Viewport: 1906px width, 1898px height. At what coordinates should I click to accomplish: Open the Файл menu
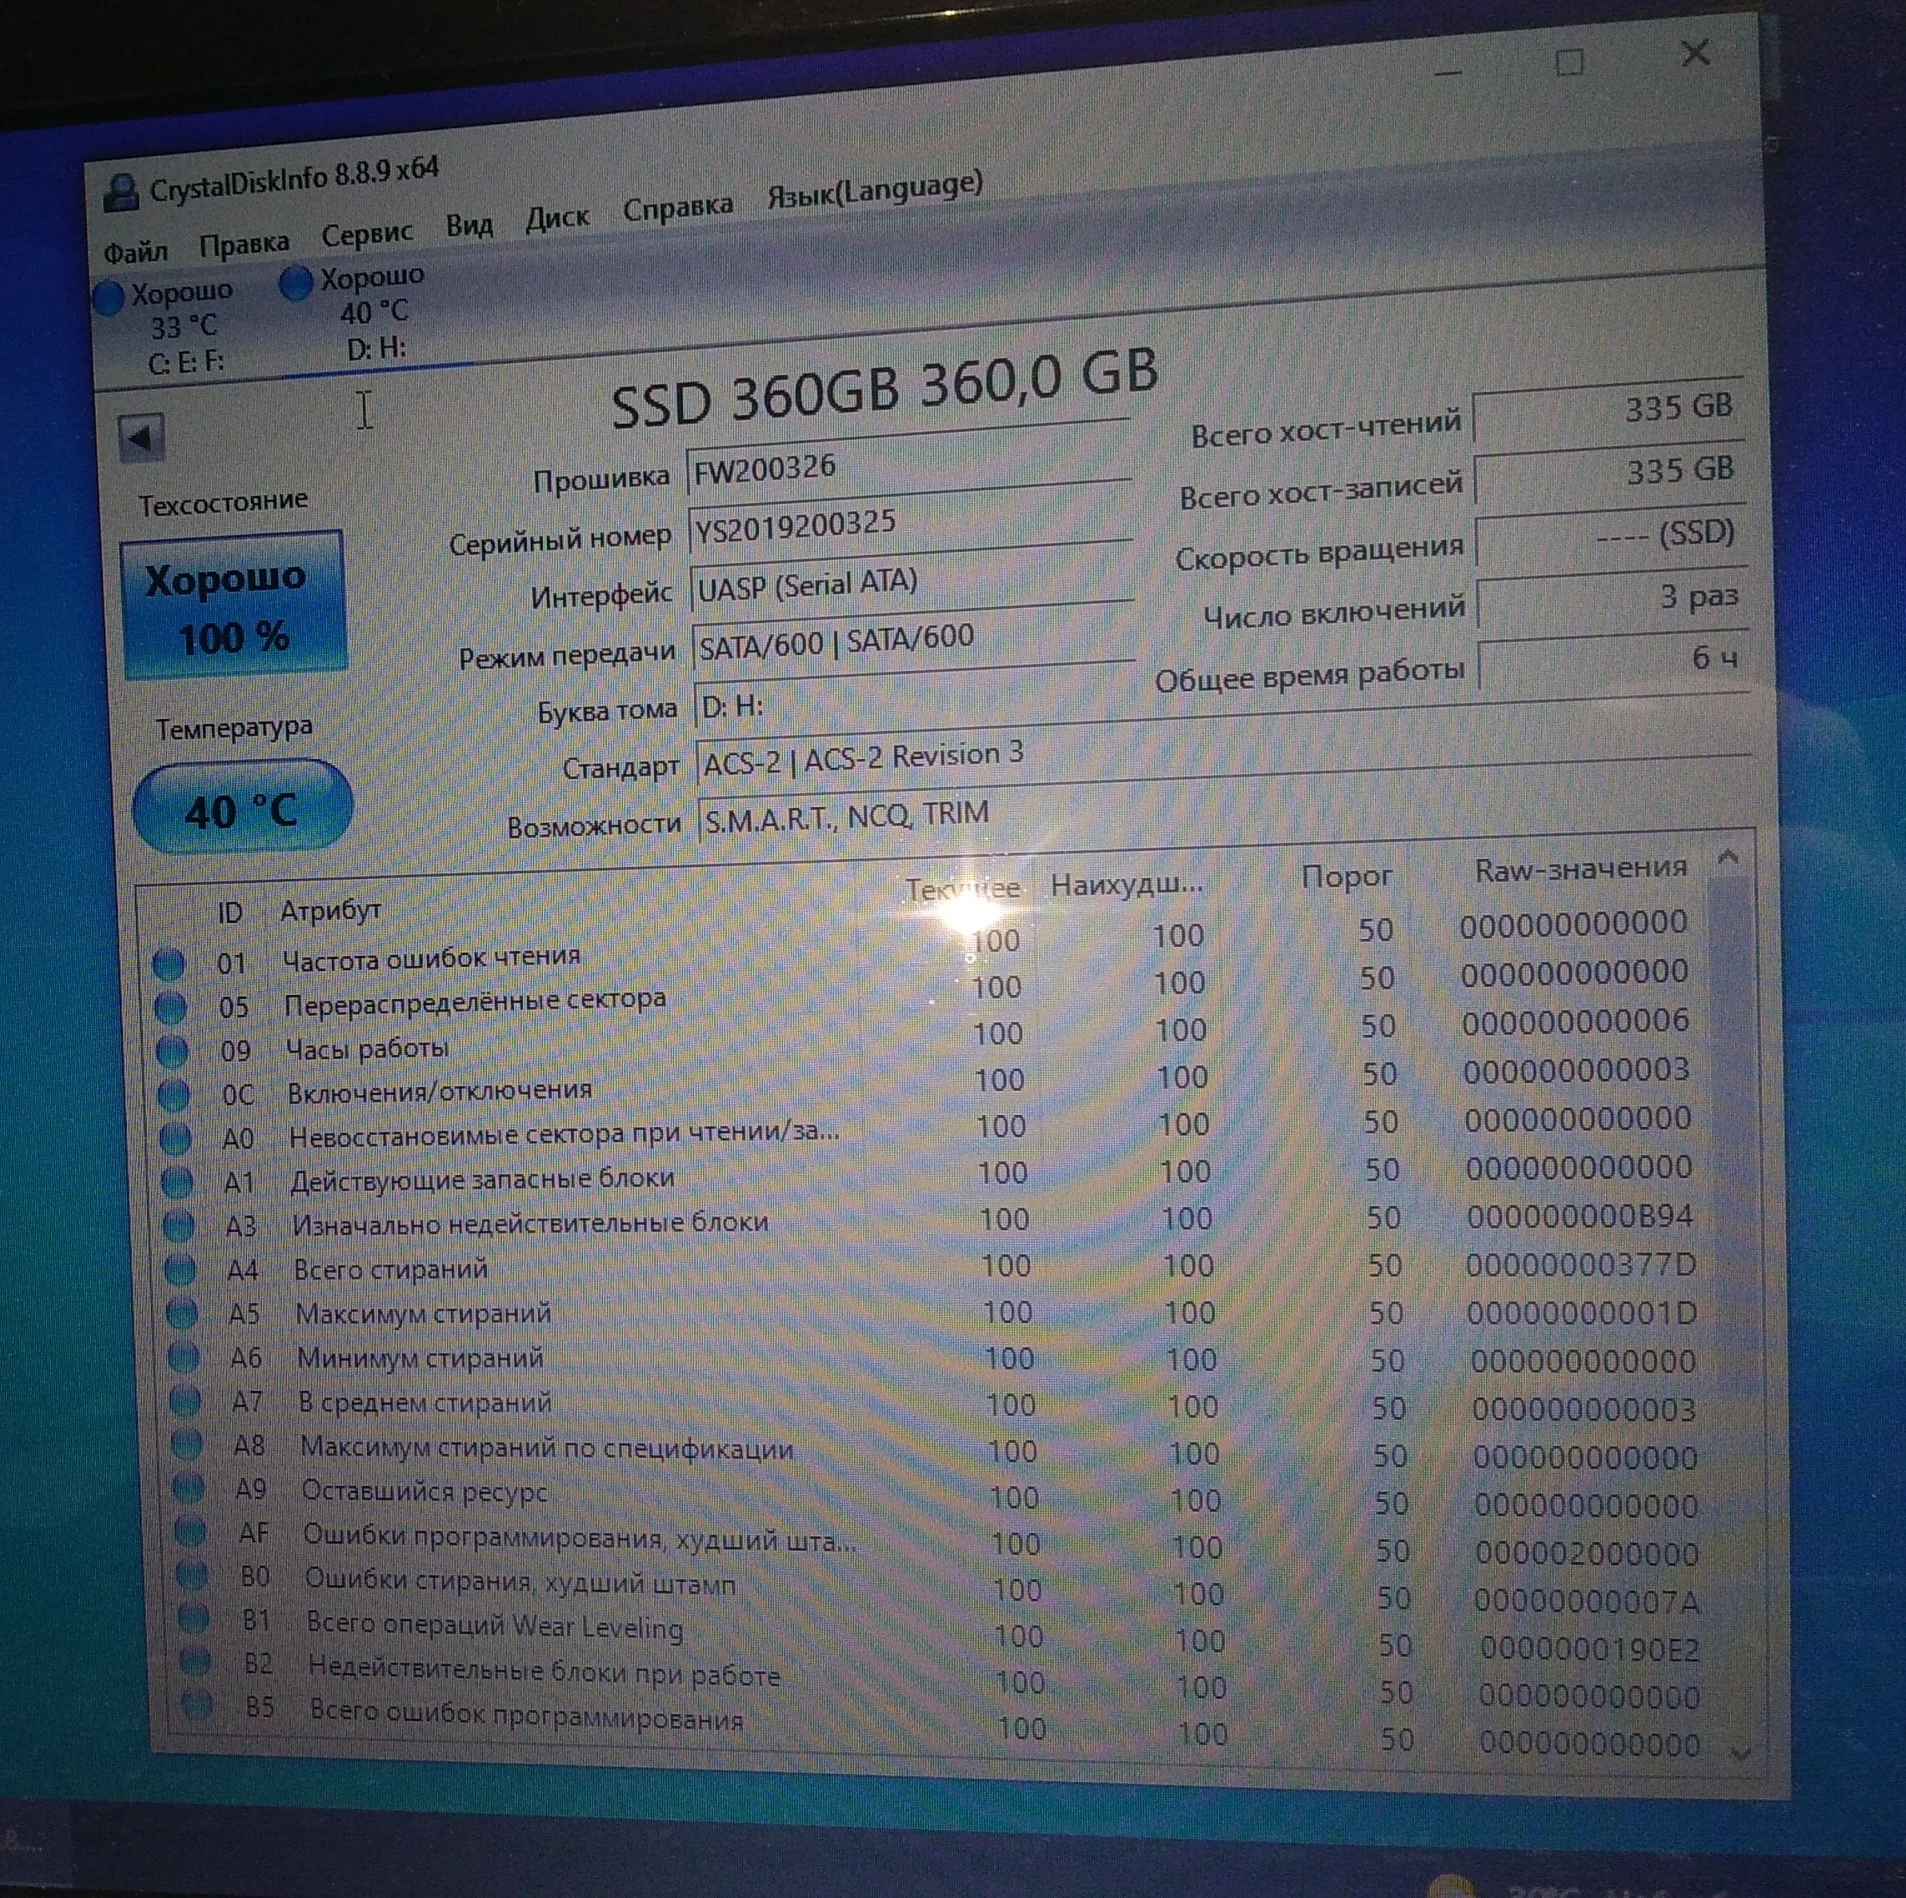[x=135, y=250]
